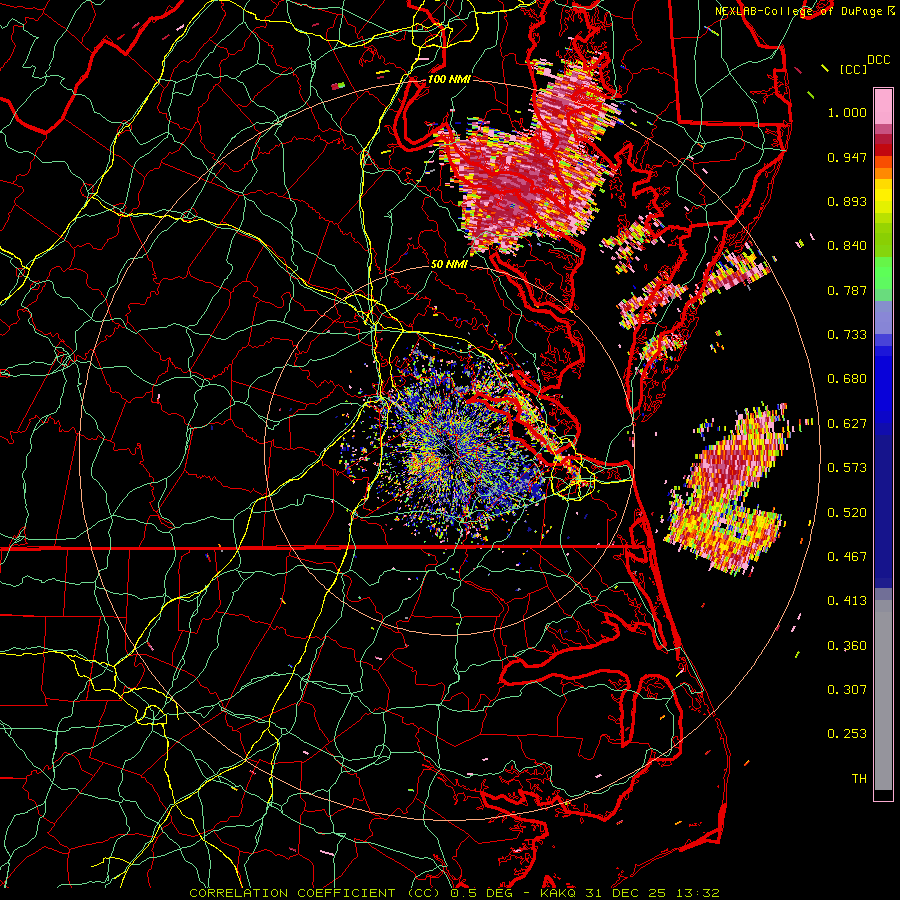Click the 0.573 legend value
The height and width of the screenshot is (900, 900).
(x=847, y=468)
